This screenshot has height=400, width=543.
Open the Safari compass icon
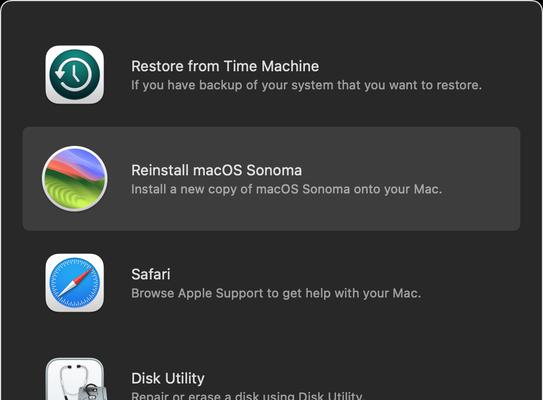pyautogui.click(x=74, y=283)
